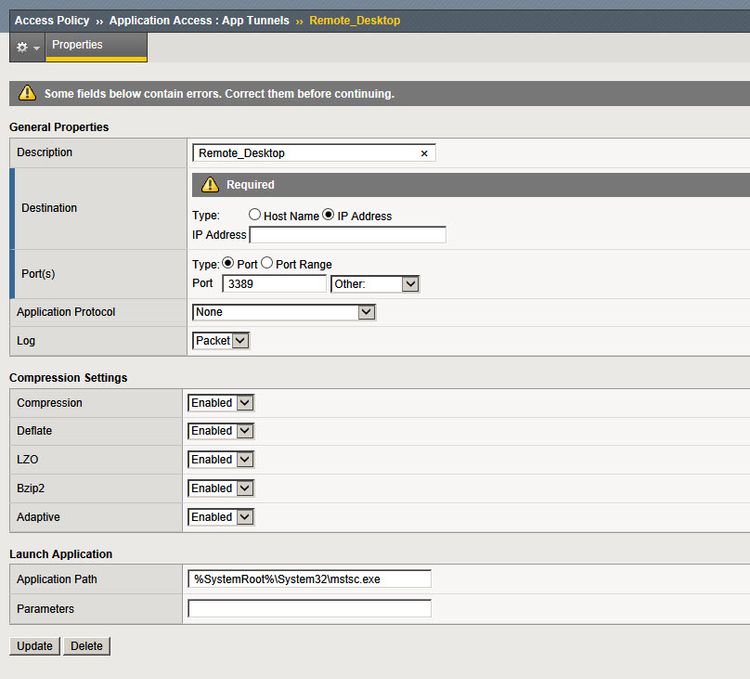Choose the Port Range radio option
The width and height of the screenshot is (750, 679).
(x=267, y=264)
